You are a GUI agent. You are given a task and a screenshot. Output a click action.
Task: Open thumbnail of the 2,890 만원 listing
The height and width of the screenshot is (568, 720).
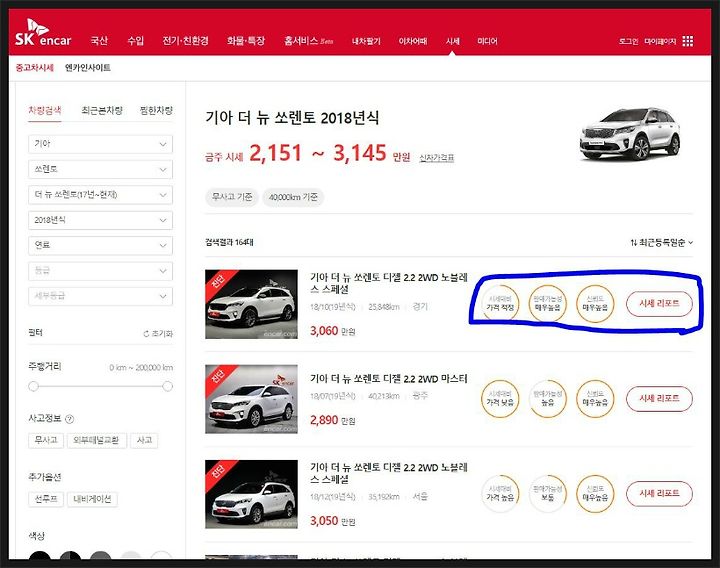pos(251,399)
